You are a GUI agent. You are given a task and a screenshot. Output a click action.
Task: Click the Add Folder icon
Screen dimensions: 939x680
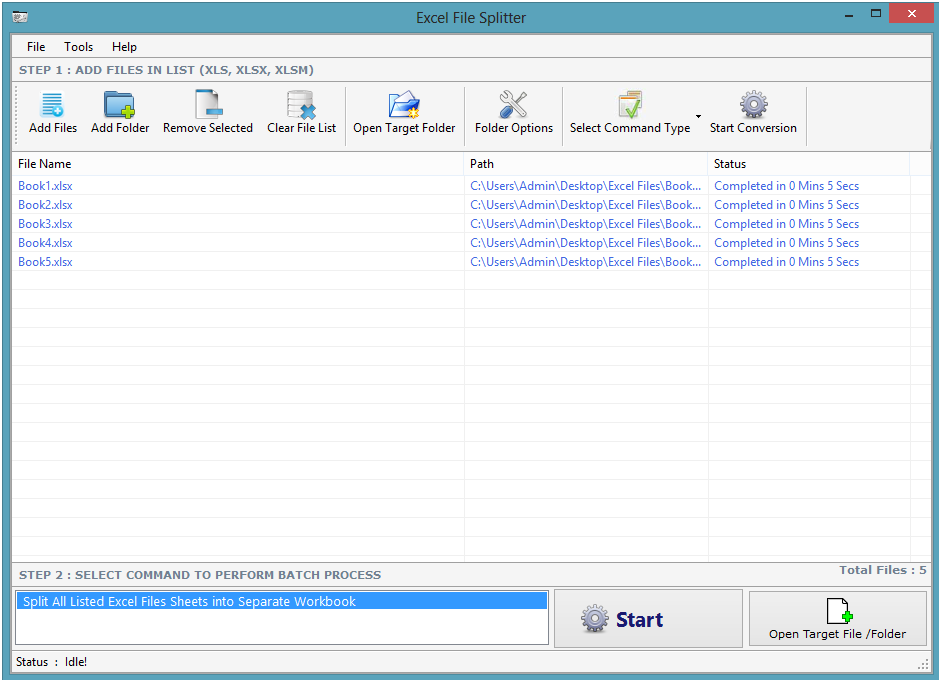119,104
